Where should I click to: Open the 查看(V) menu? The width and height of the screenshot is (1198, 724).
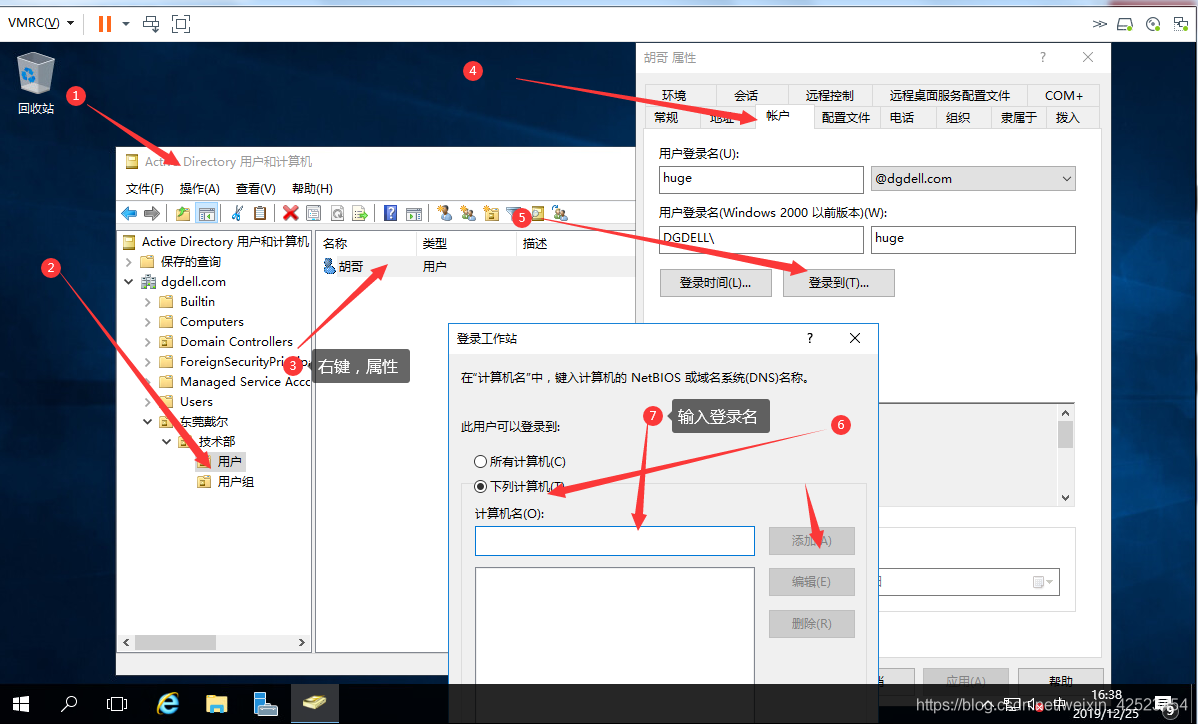click(255, 189)
